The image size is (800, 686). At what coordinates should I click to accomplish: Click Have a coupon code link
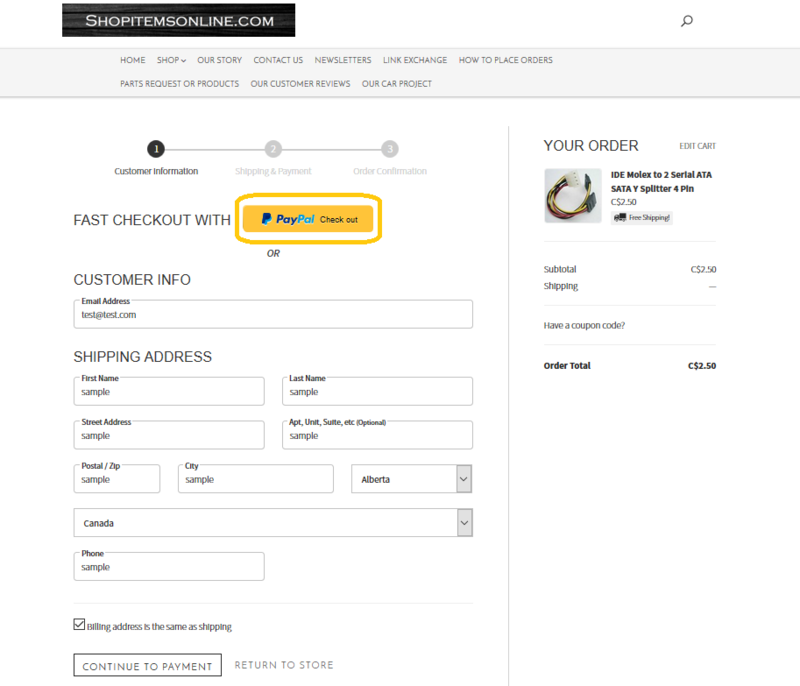[584, 325]
